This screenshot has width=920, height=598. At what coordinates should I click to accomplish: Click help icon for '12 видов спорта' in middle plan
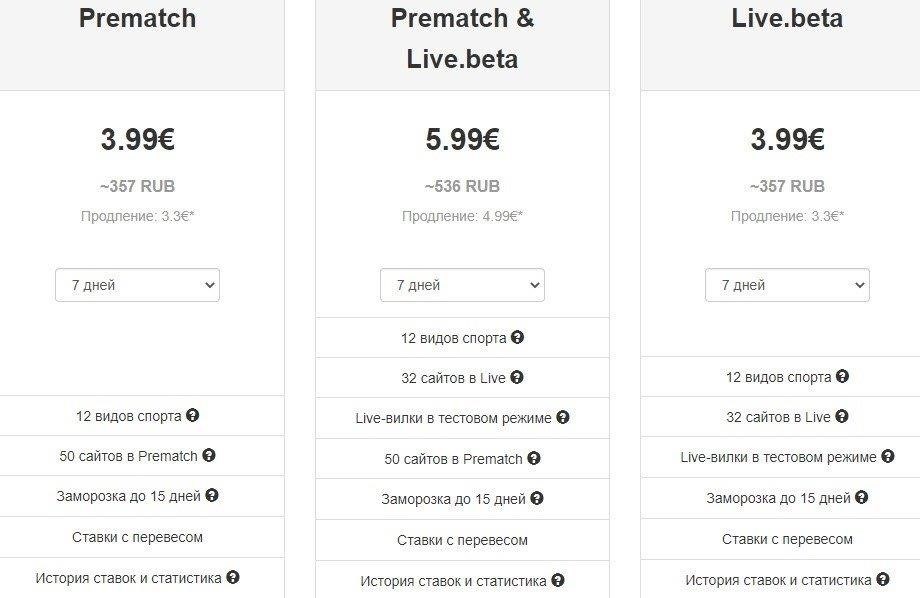517,337
